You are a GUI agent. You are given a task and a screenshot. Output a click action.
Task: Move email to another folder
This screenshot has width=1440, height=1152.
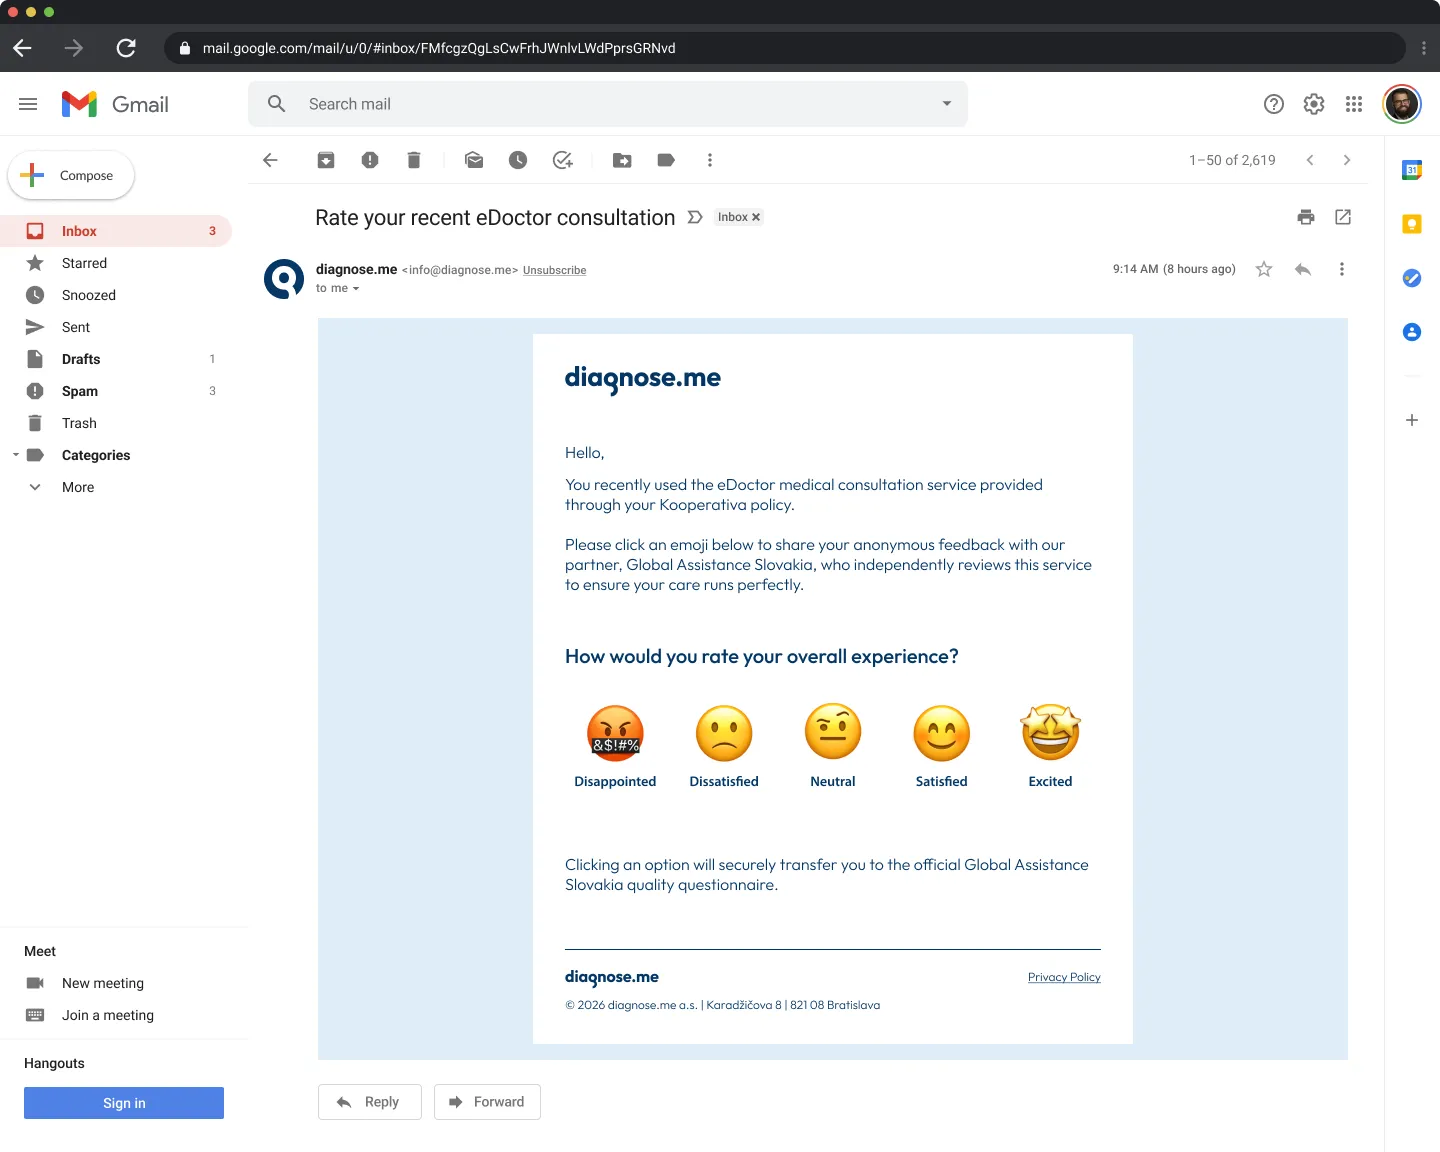(622, 160)
